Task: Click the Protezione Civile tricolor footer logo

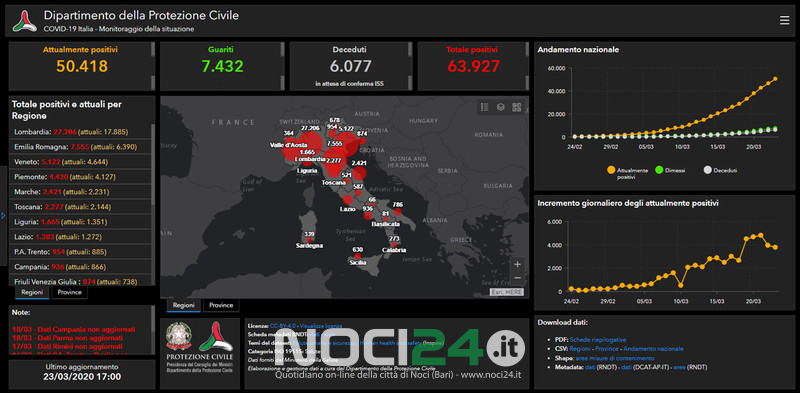Action: 216,336
